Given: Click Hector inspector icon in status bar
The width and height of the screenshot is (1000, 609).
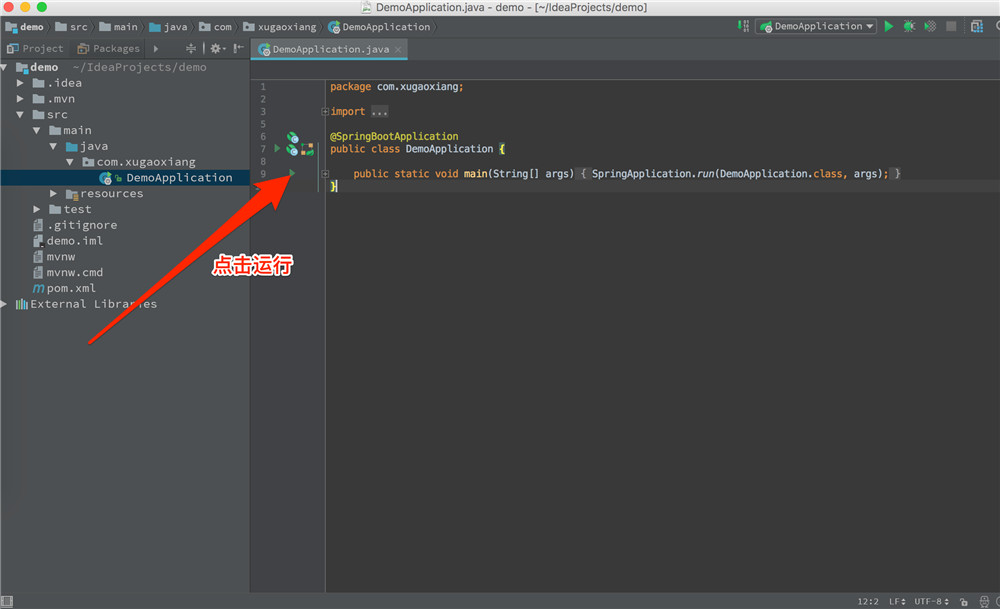Looking at the screenshot, I should (985, 601).
